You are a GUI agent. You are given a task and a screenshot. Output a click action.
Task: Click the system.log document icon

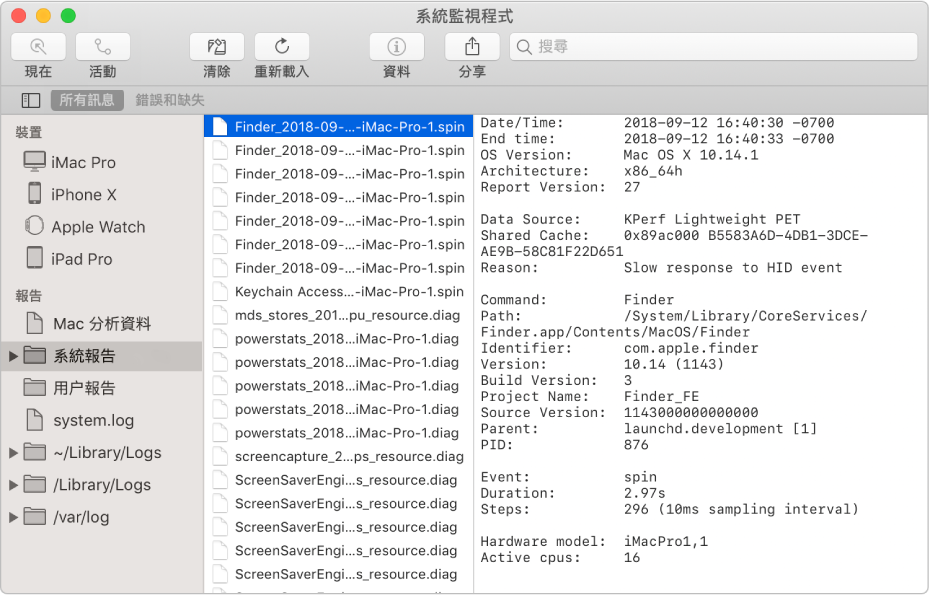(34, 420)
